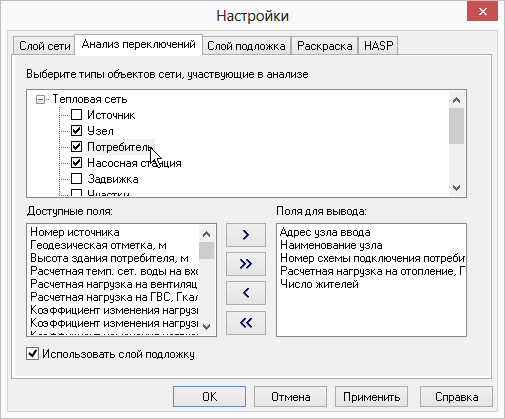Select the Анализ переключений tab
Screen dimensions: 505x419
tap(138, 44)
